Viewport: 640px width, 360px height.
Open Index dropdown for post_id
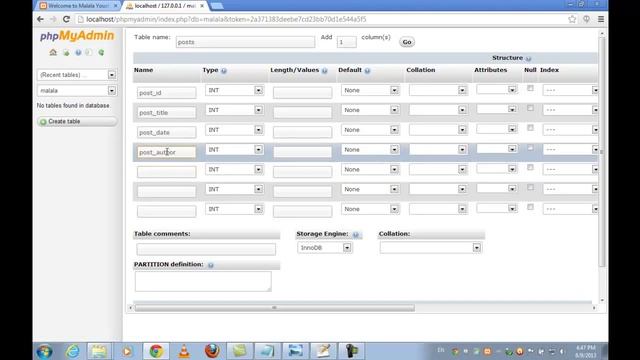[571, 90]
